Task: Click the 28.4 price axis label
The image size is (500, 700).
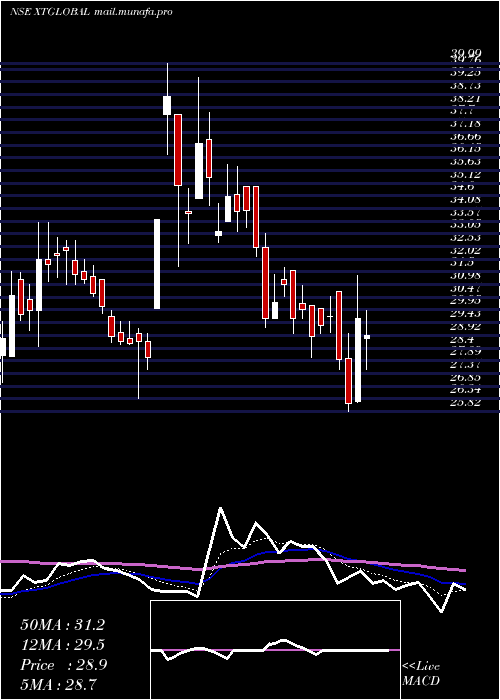Action: coord(462,340)
